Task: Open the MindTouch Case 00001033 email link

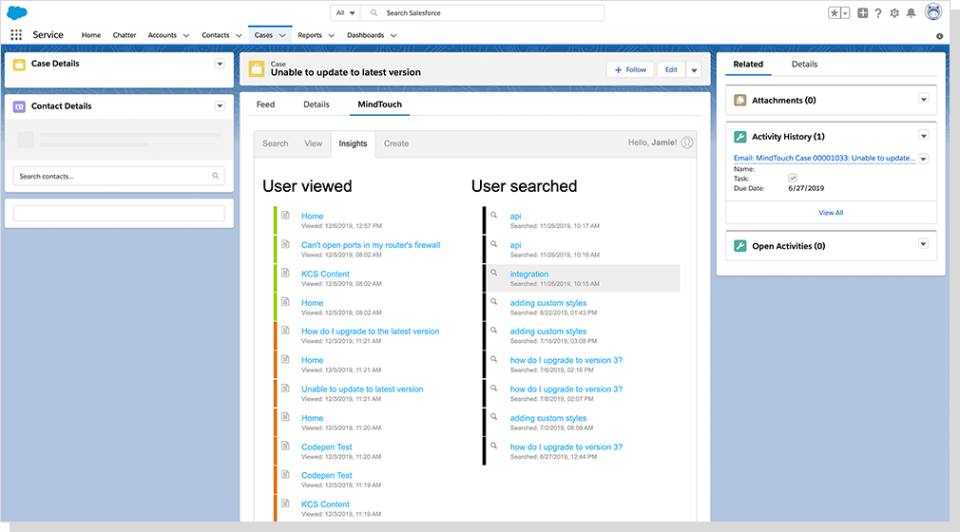Action: [824, 158]
